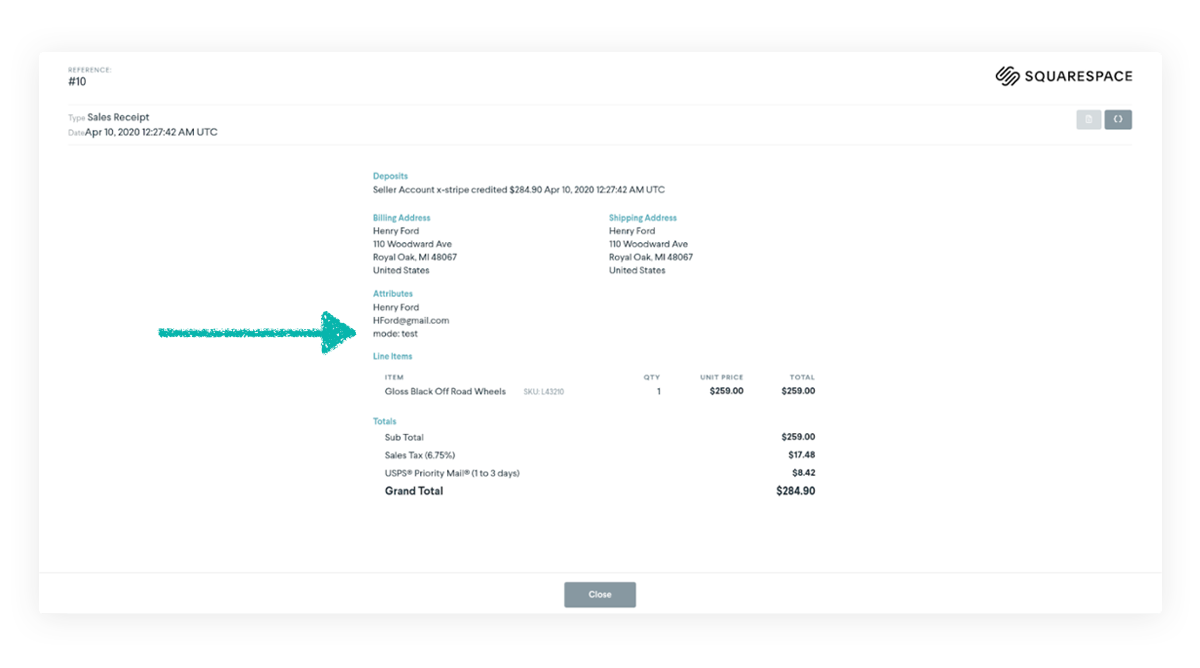
Task: Click the Deposits section heading
Action: (390, 176)
